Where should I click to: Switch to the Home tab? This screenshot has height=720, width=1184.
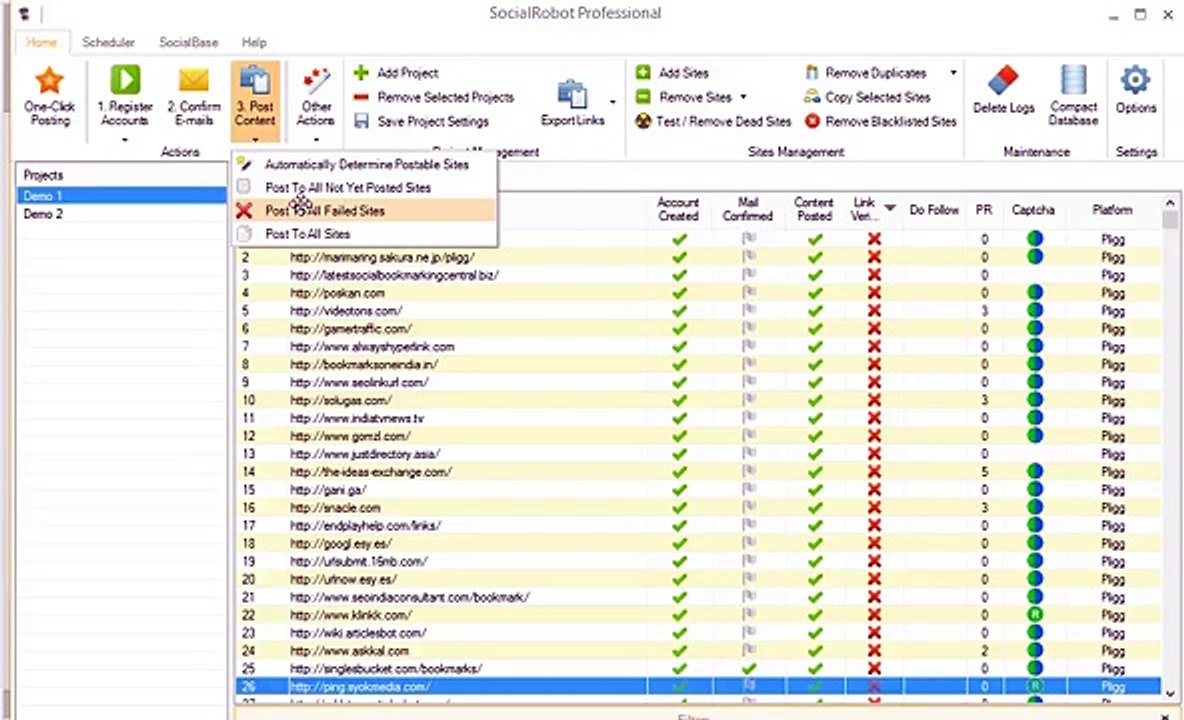(42, 43)
